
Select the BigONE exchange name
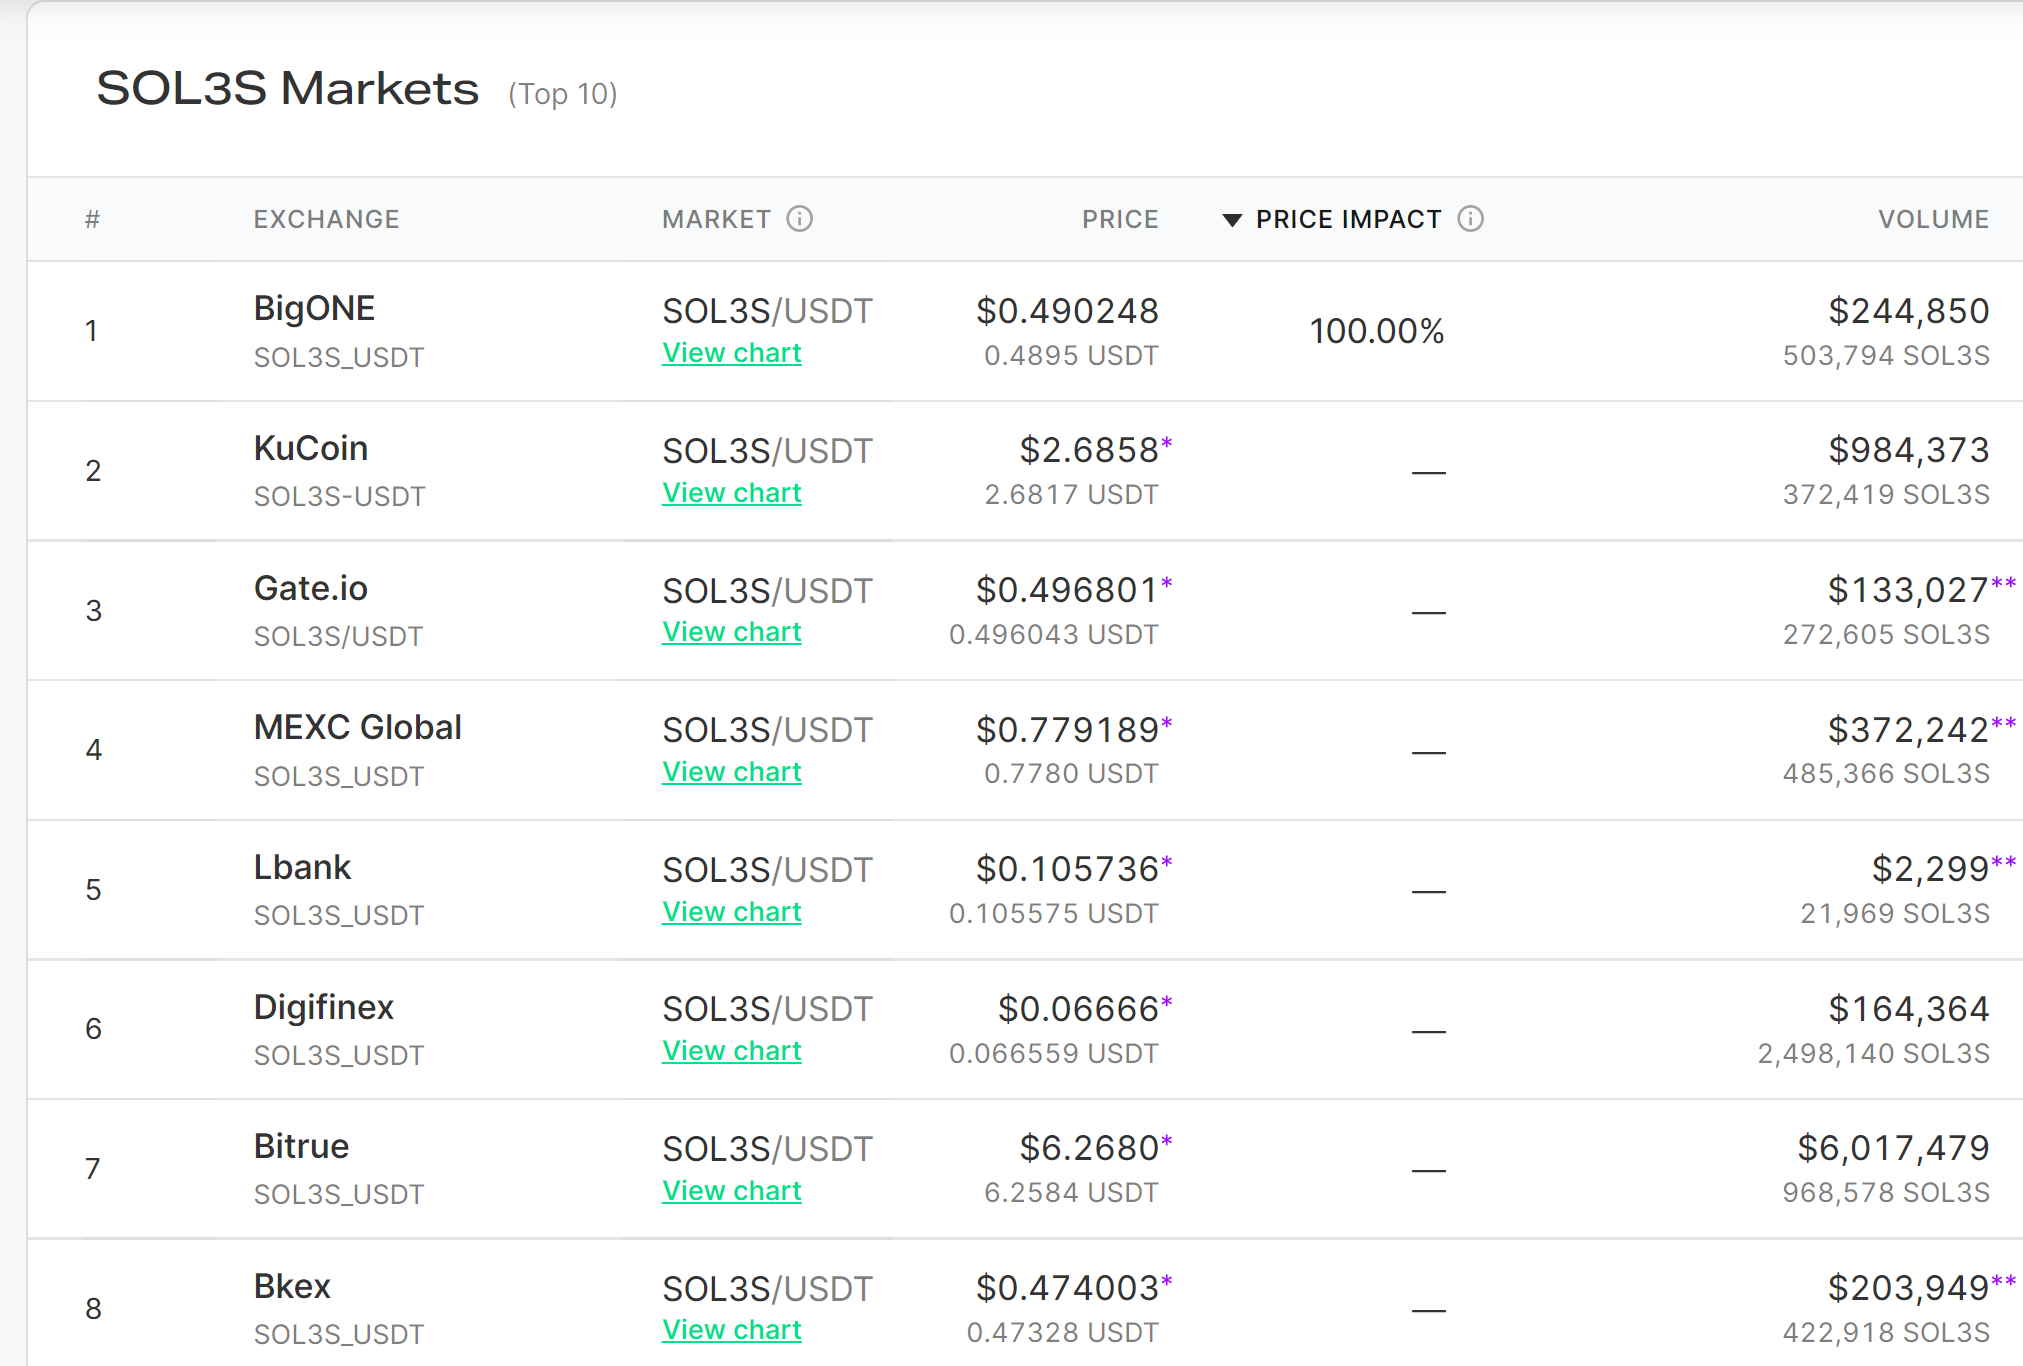[x=314, y=308]
